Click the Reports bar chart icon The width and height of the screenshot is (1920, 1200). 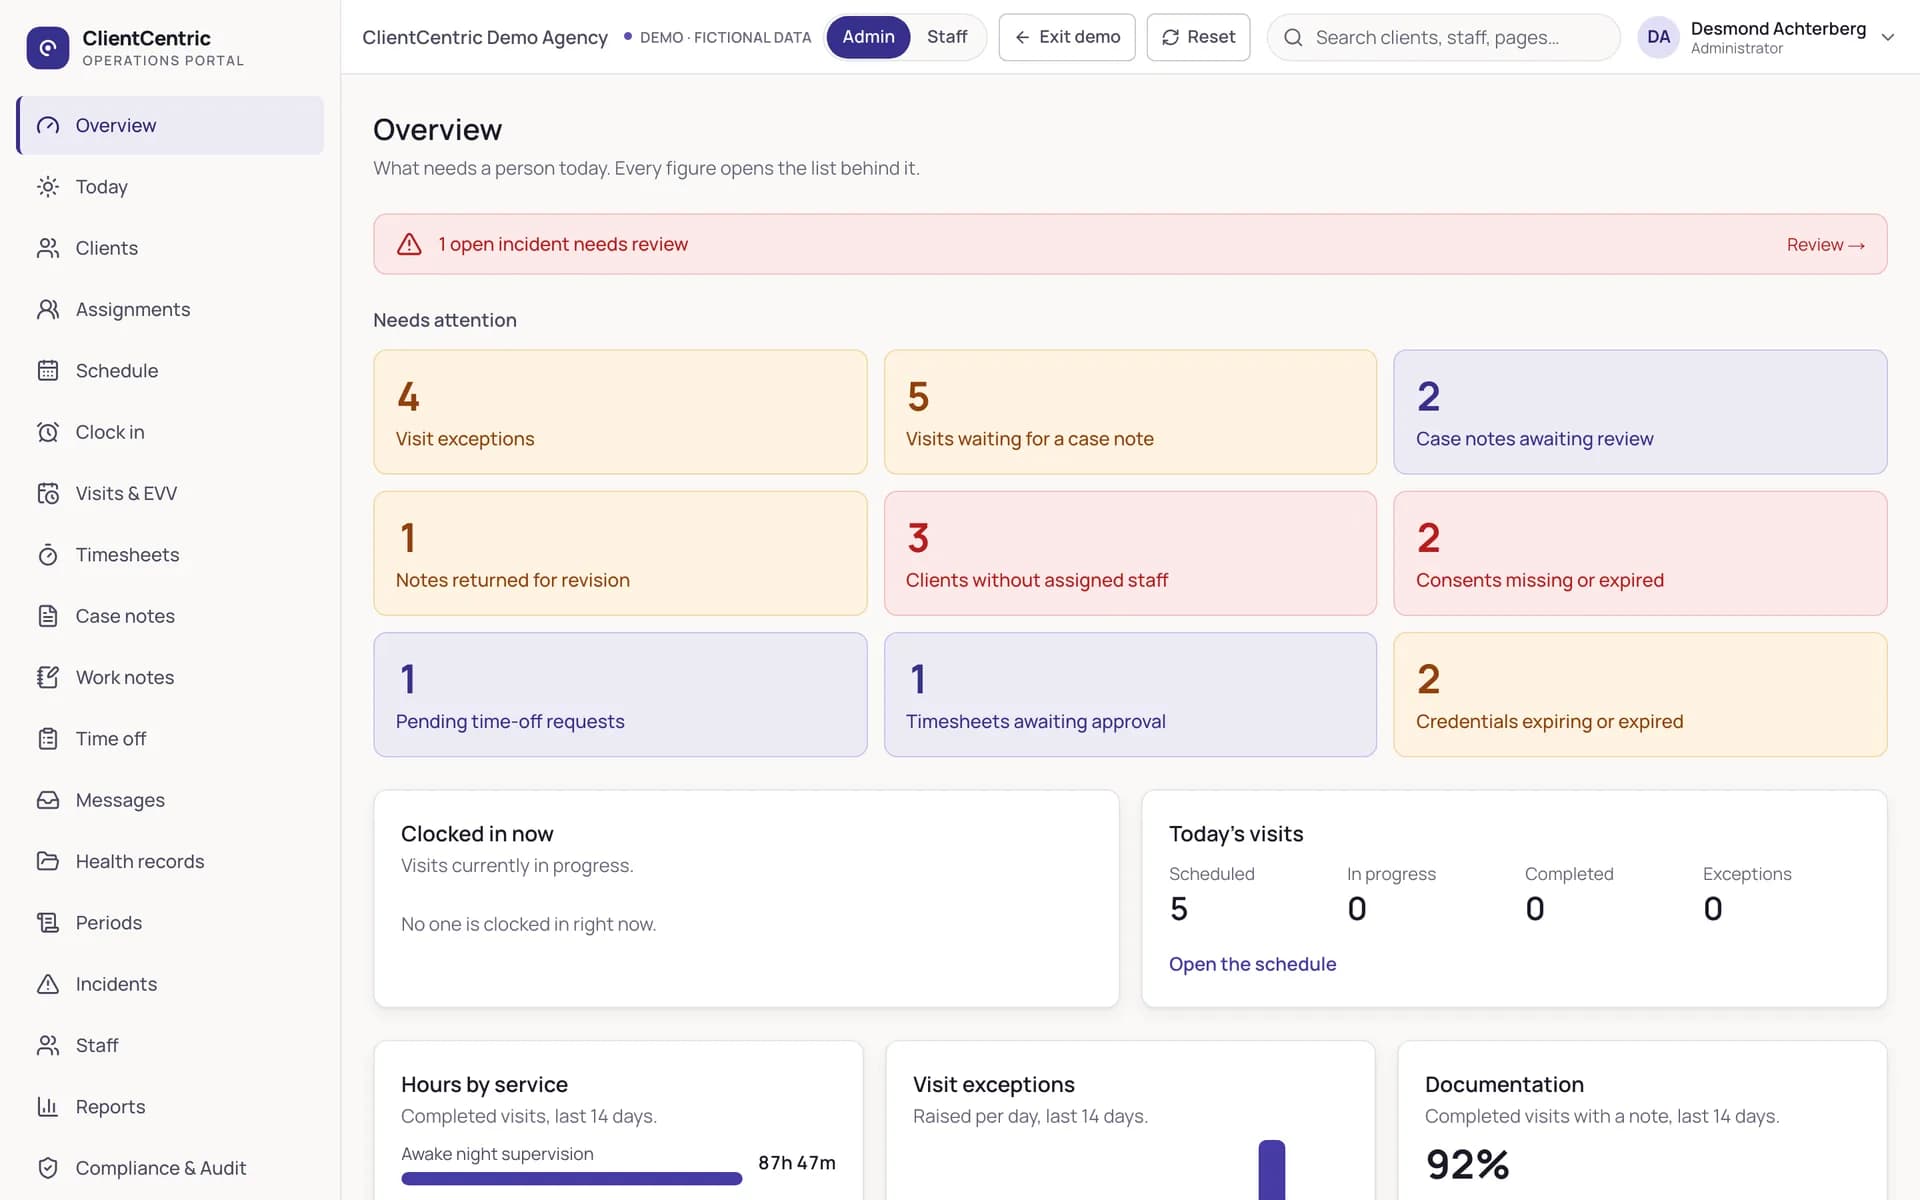click(x=48, y=1107)
